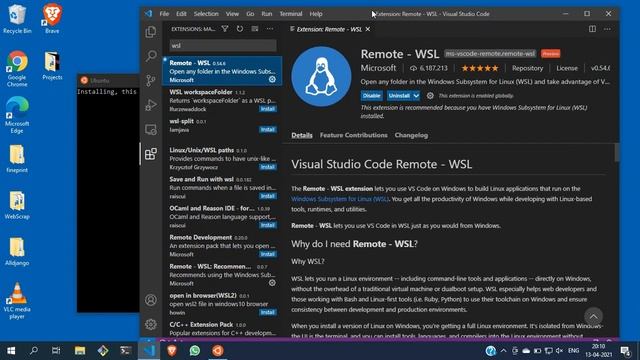The width and height of the screenshot is (640, 360).
Task: Split the editor right
Action: coord(592,29)
